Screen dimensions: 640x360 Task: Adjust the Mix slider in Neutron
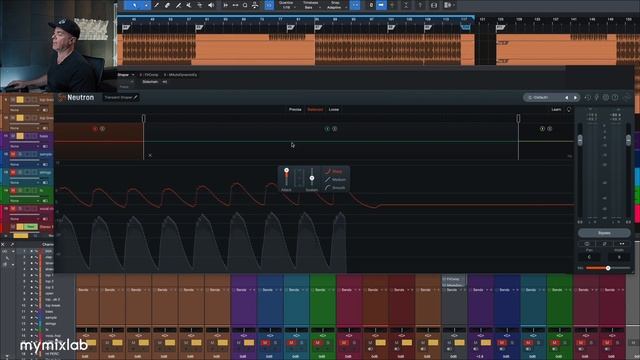[608, 268]
